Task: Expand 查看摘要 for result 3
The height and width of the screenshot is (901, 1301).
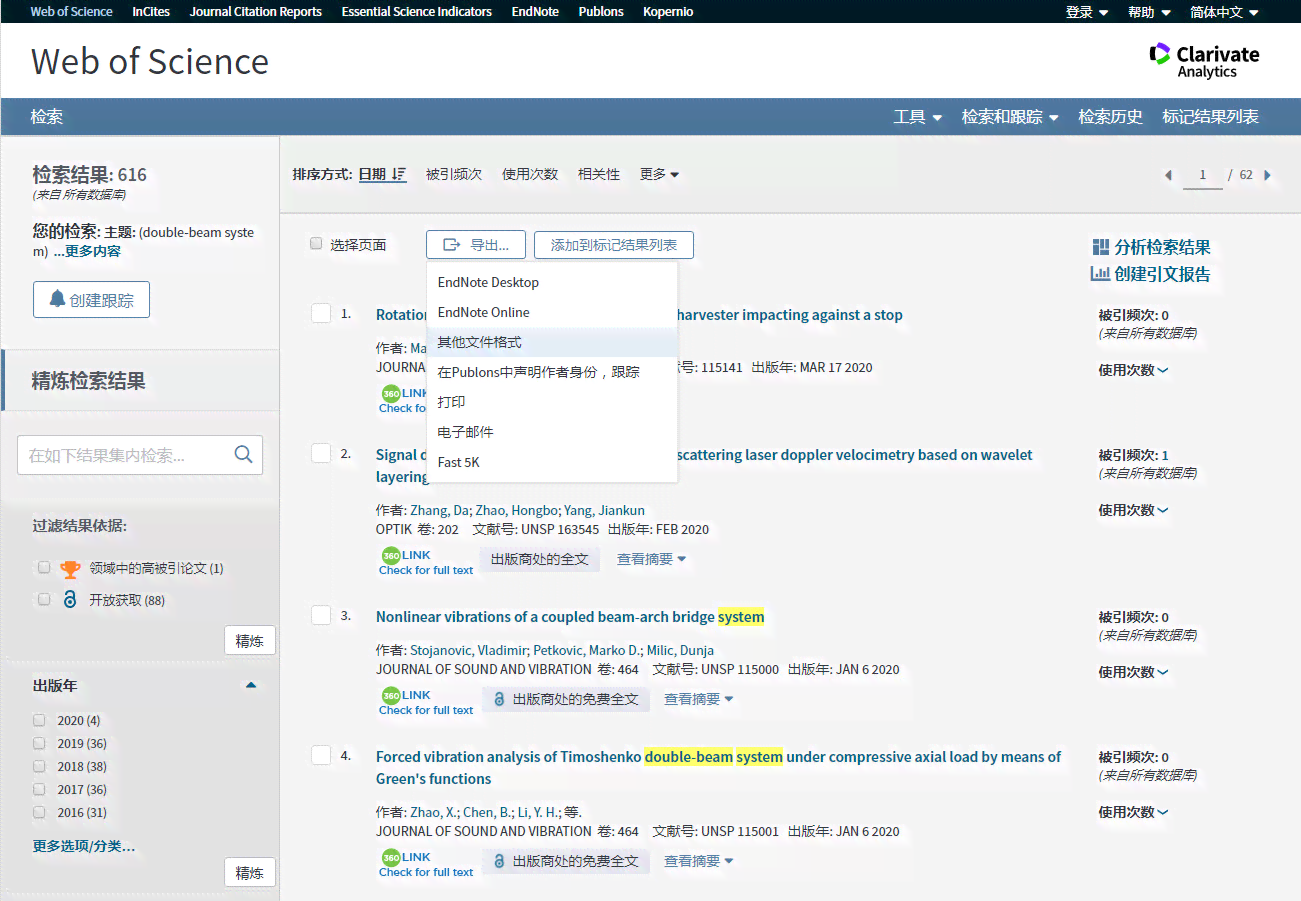Action: pyautogui.click(x=698, y=699)
